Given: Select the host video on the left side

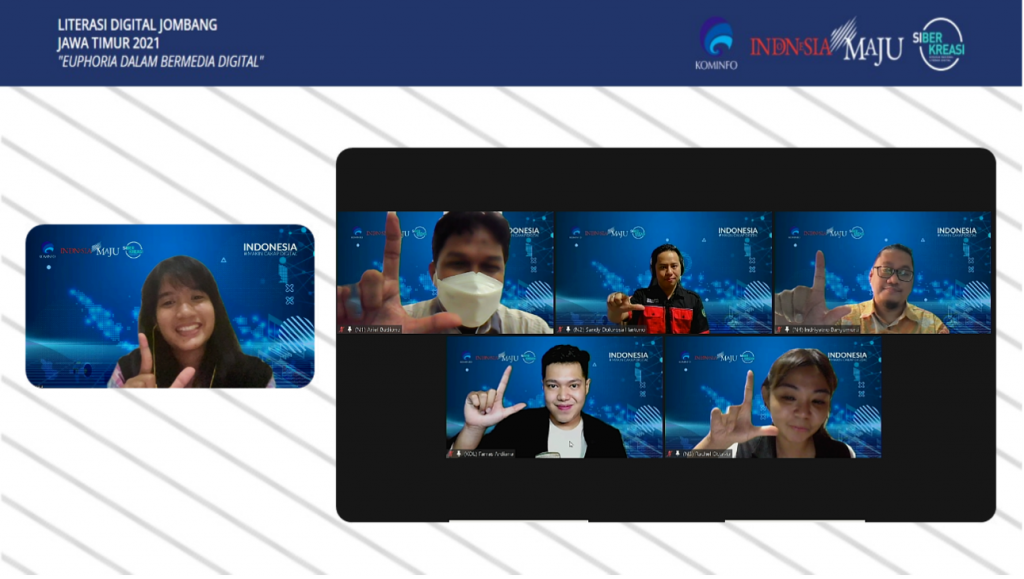Looking at the screenshot, I should click(x=170, y=306).
